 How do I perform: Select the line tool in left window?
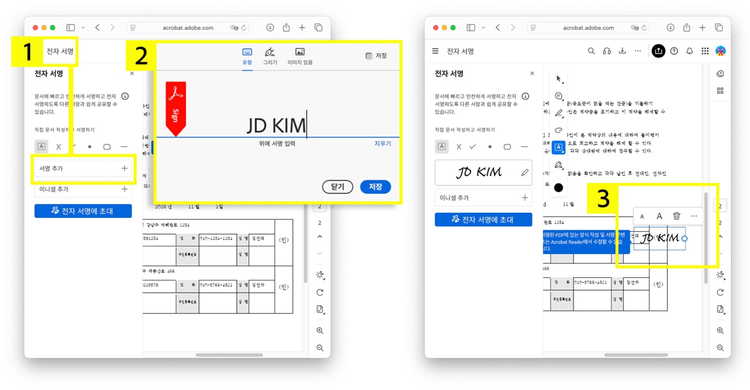[x=124, y=147]
